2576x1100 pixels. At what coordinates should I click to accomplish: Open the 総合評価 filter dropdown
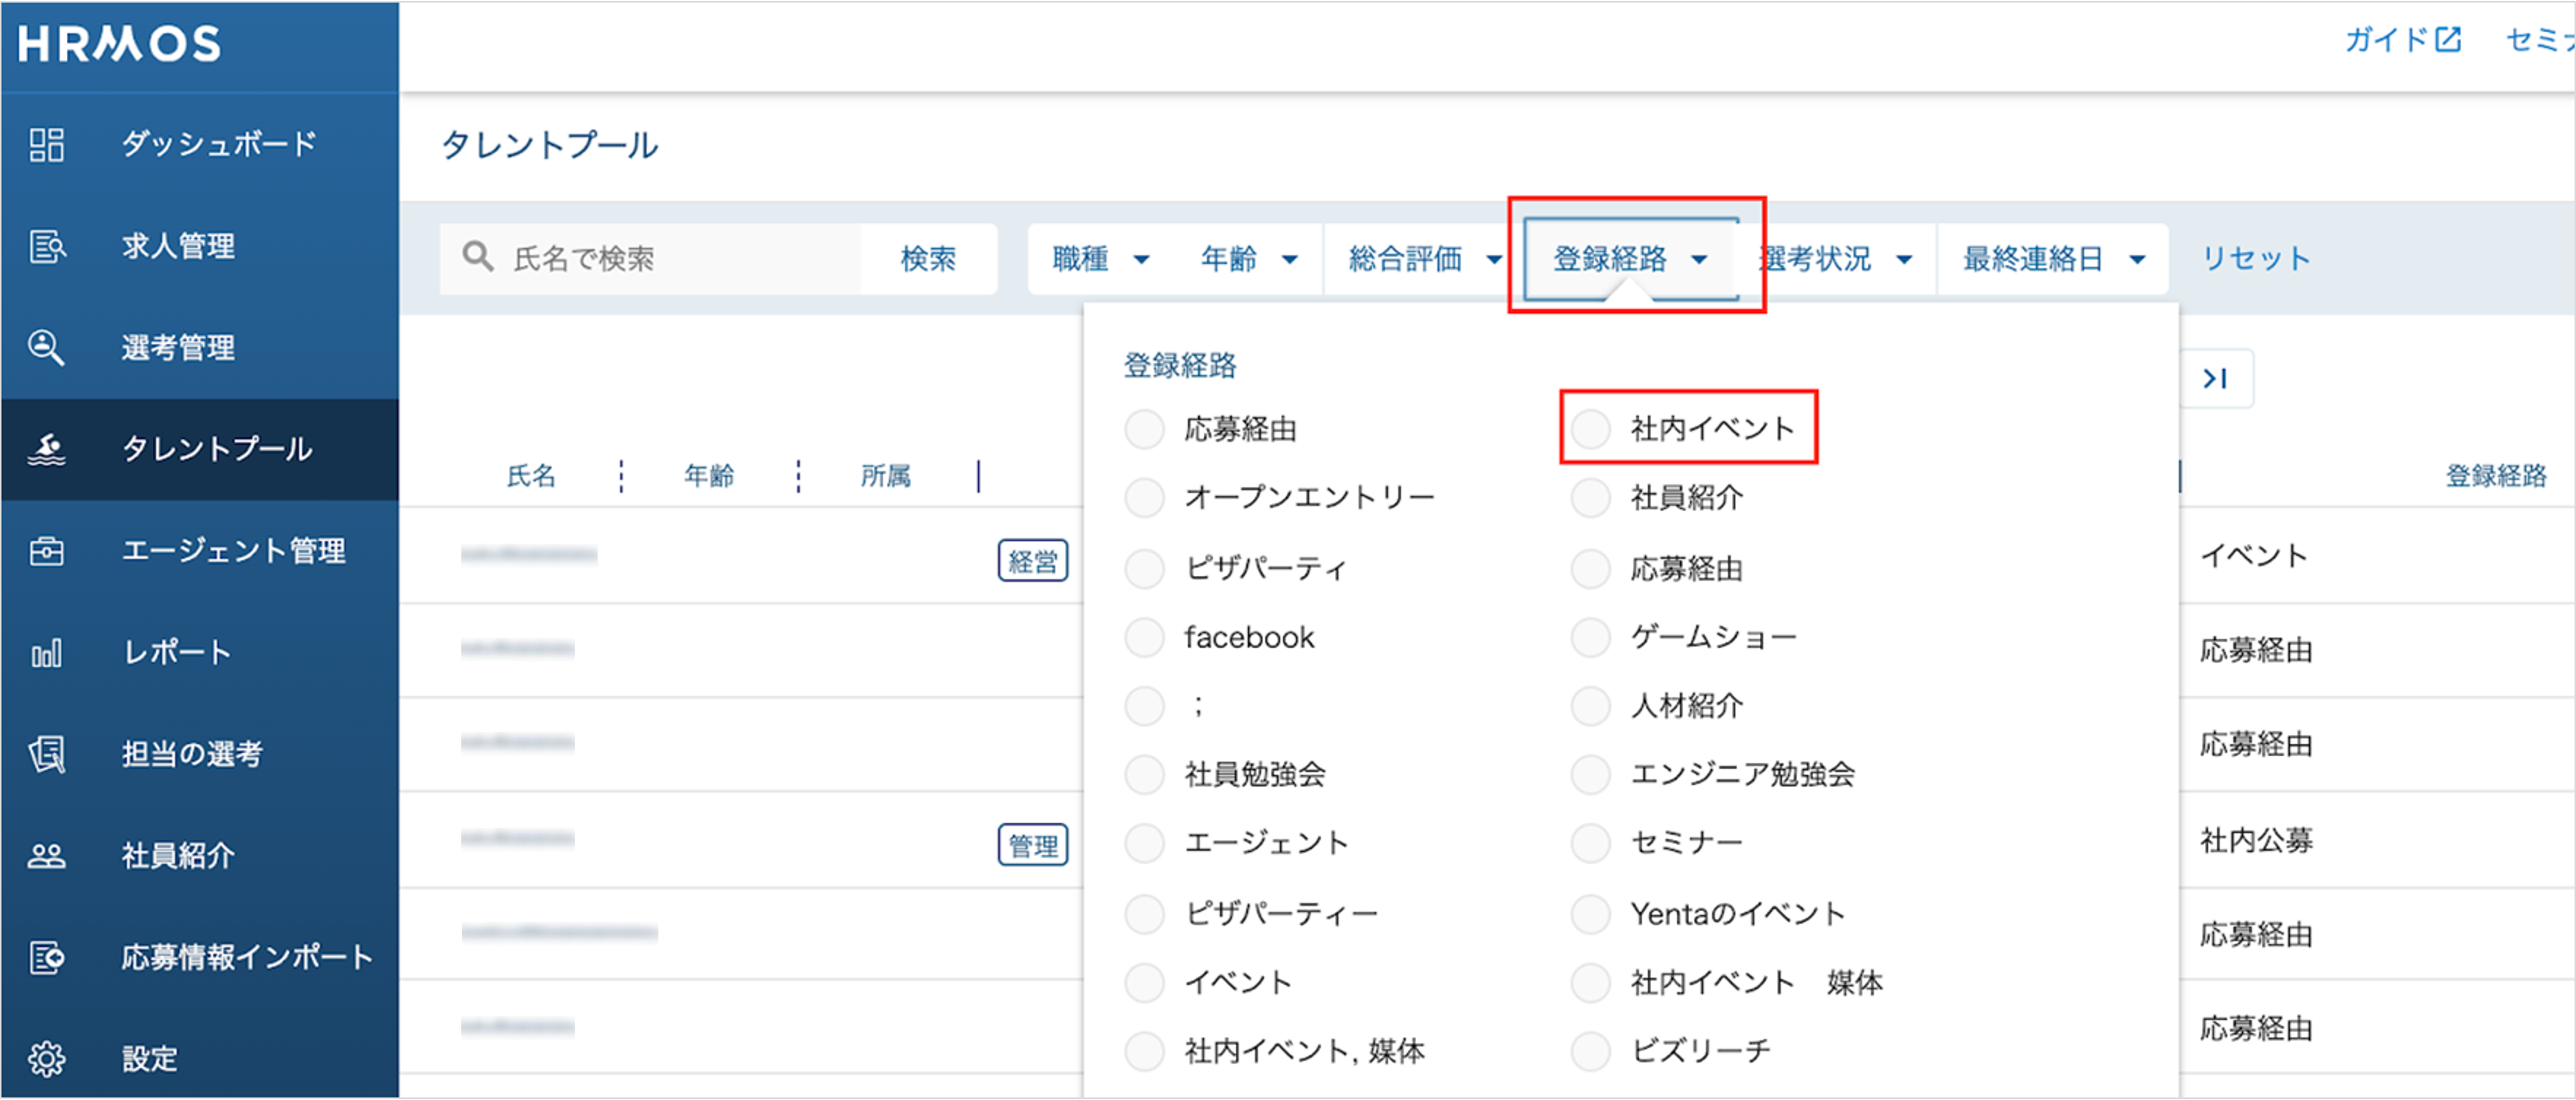pos(1425,259)
